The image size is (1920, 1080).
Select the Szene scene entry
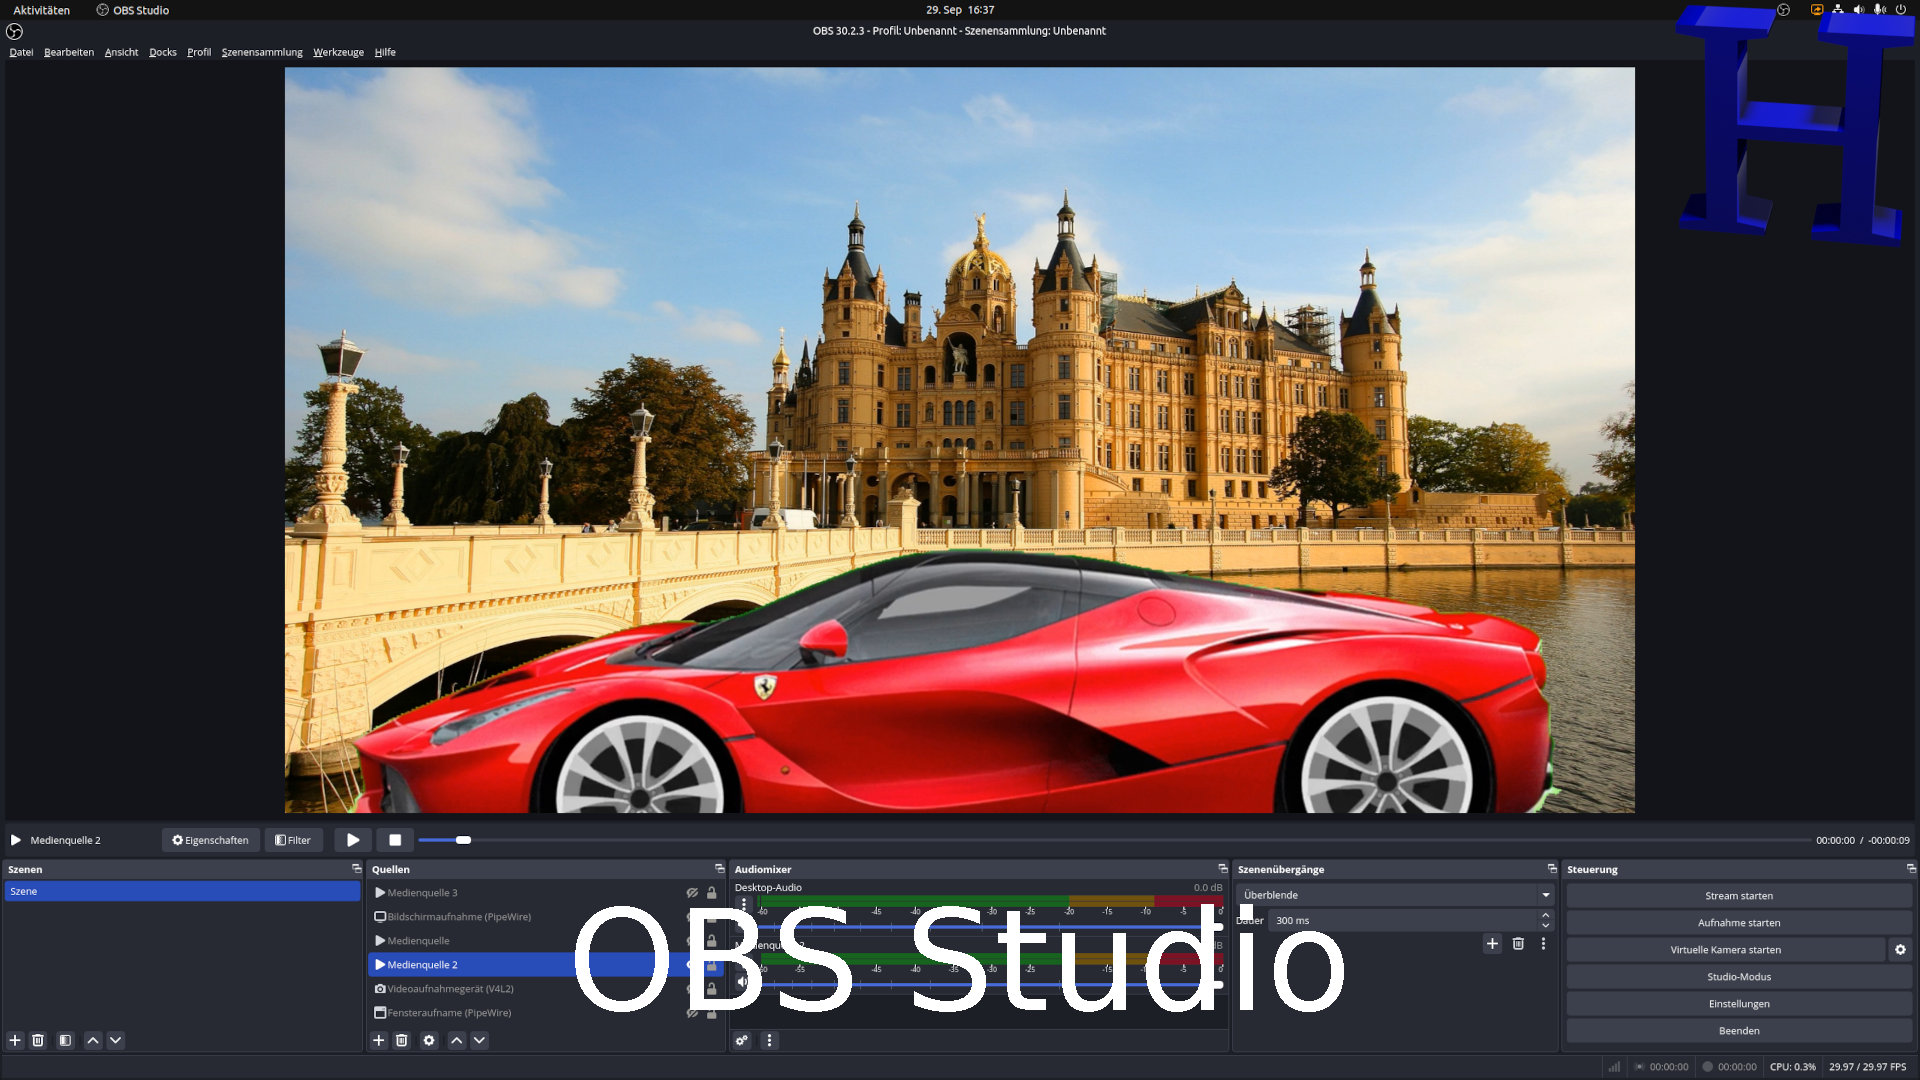(182, 891)
